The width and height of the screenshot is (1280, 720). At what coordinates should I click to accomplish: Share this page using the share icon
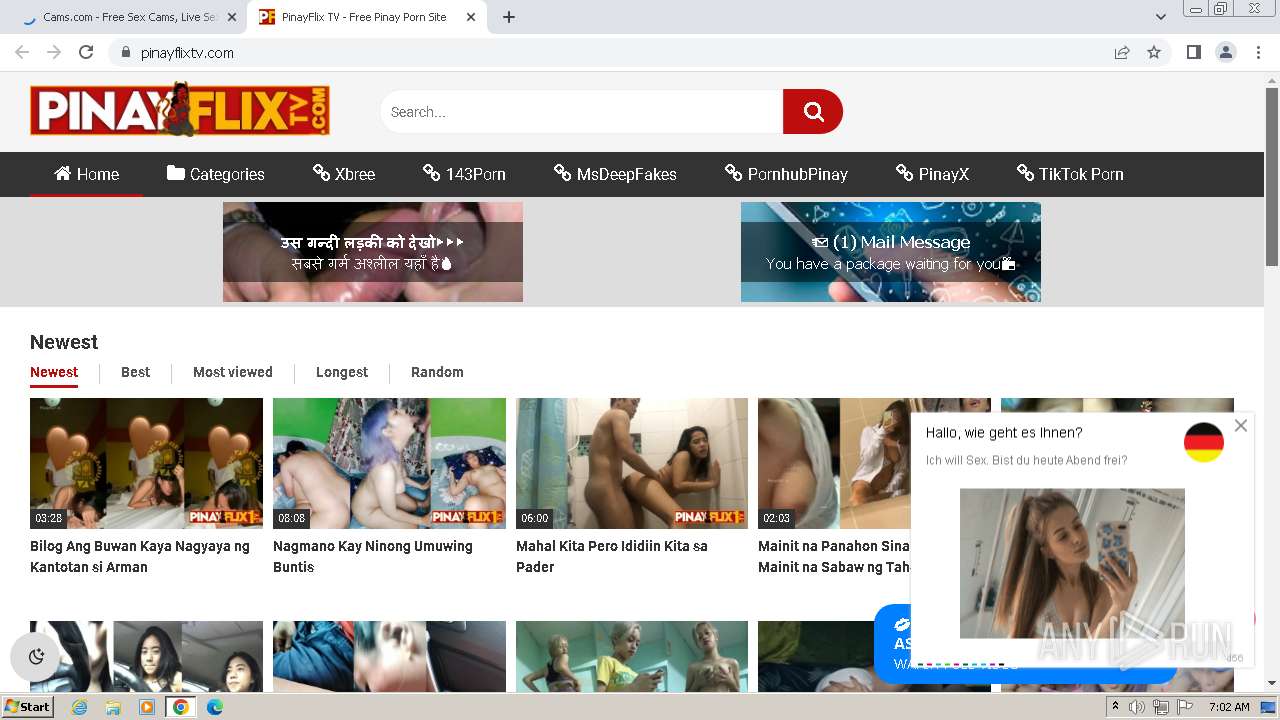coord(1122,52)
